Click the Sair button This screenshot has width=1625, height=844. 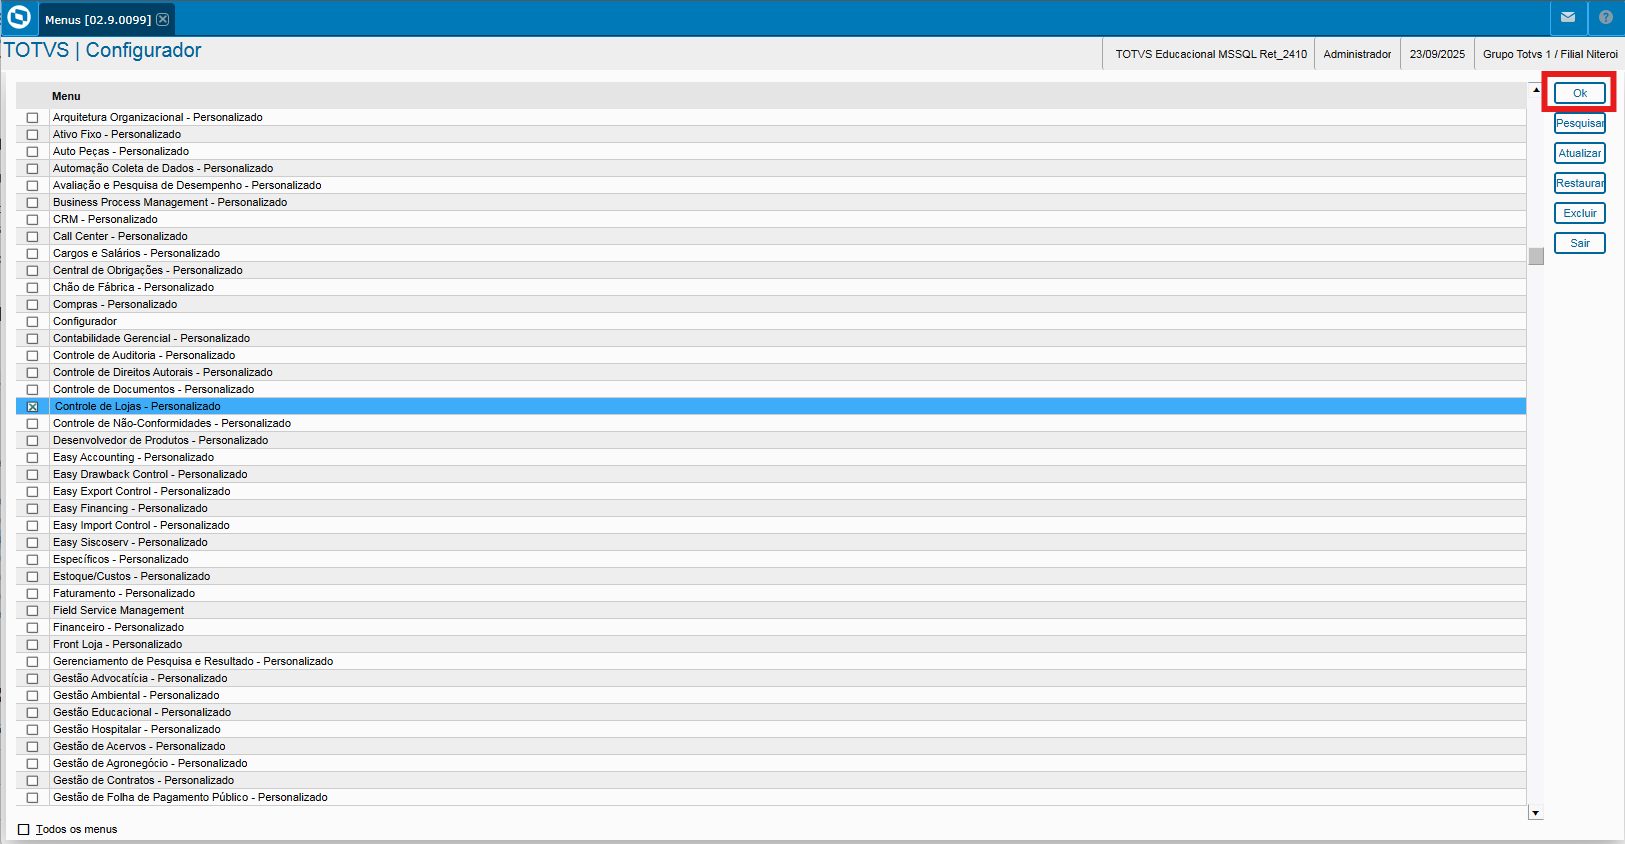coord(1580,243)
